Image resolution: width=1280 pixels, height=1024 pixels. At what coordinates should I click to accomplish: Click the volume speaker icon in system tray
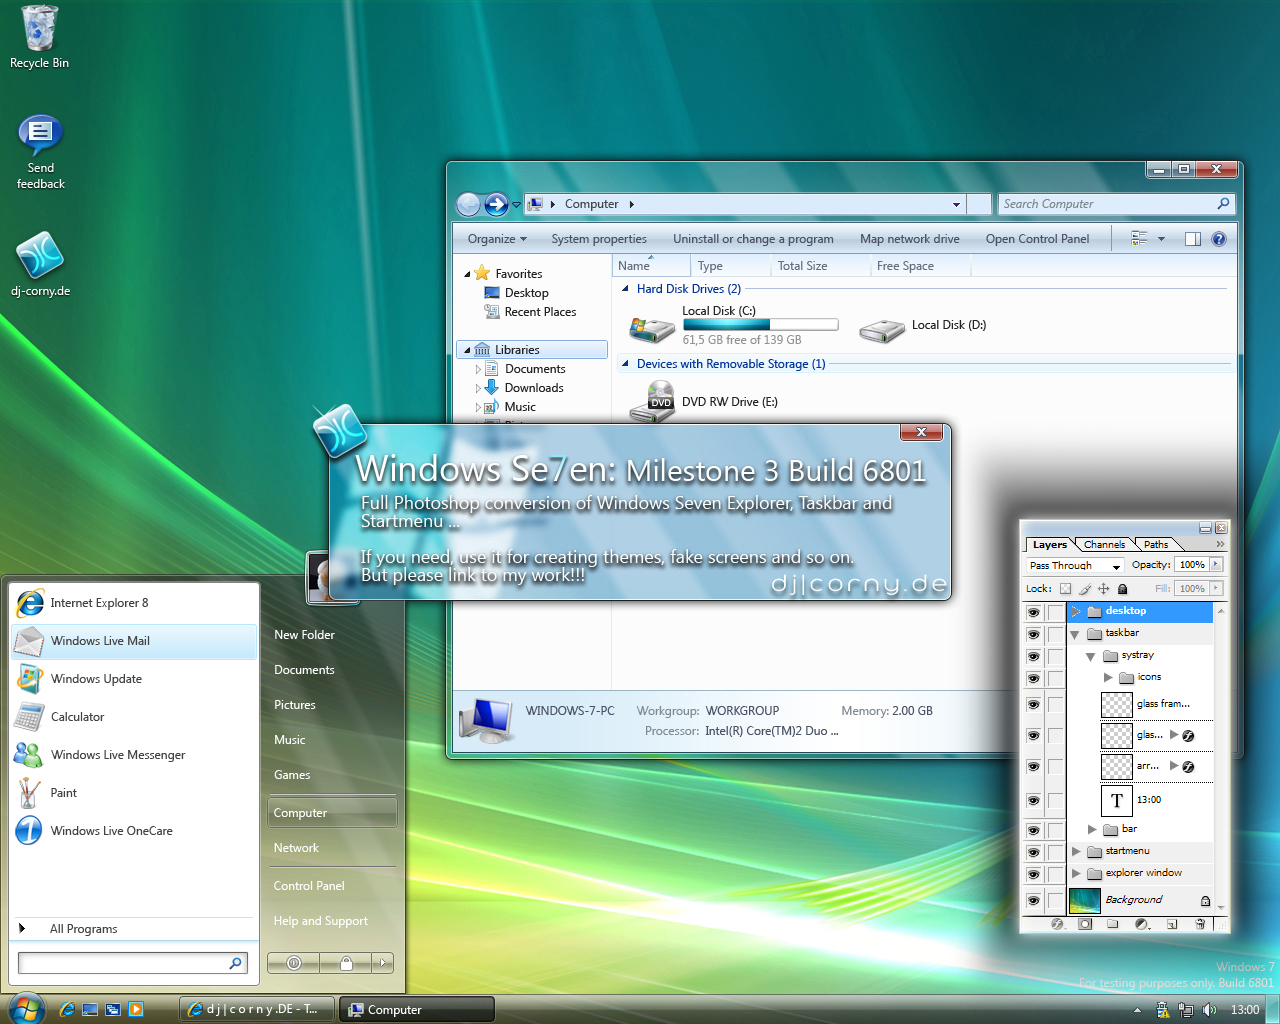click(1210, 1010)
